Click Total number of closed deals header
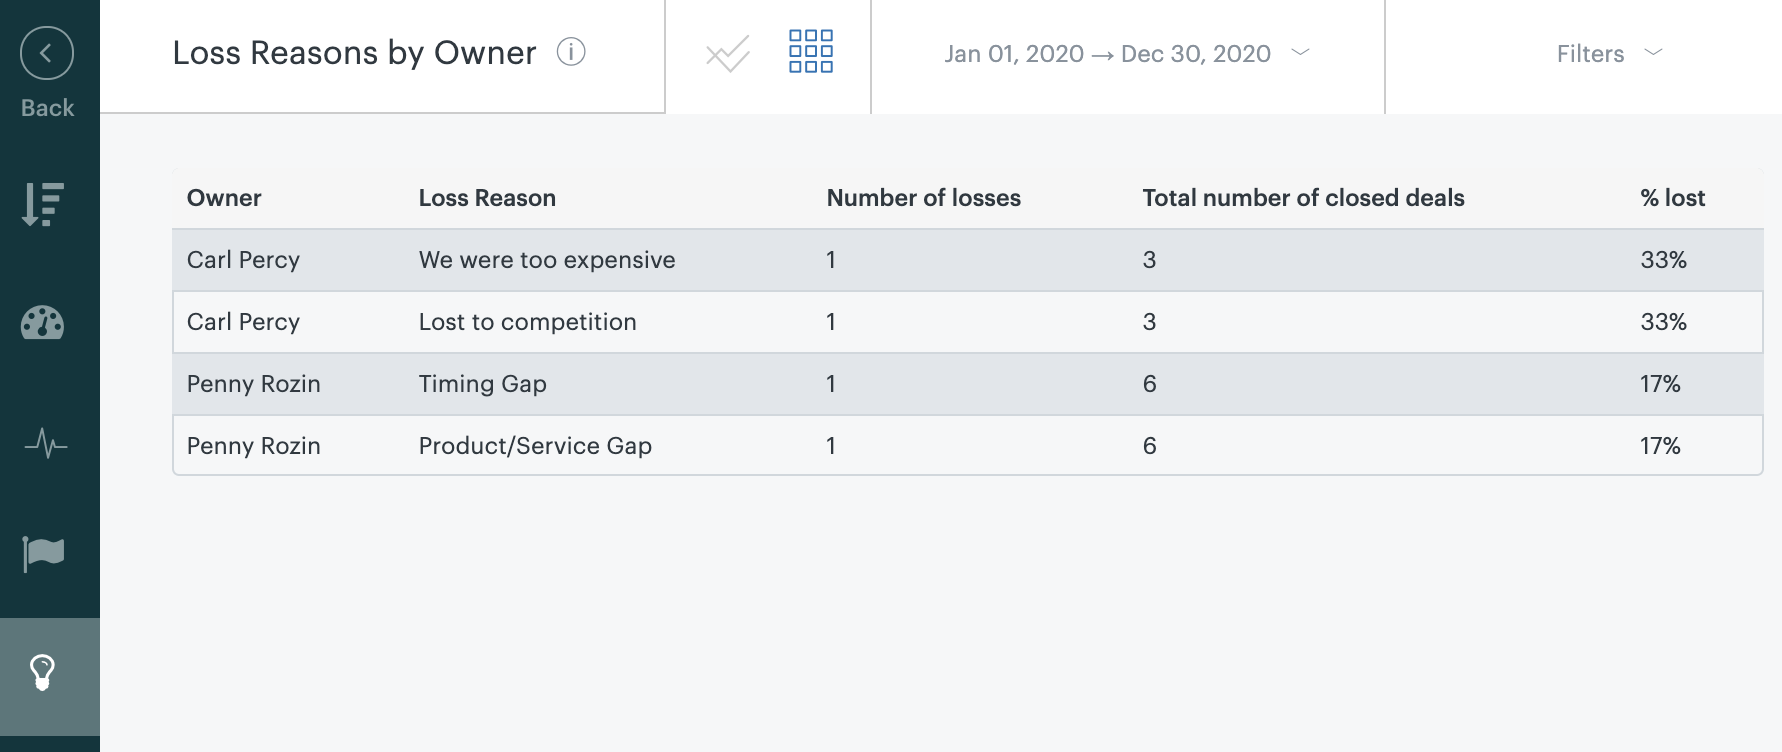The height and width of the screenshot is (752, 1782). click(1303, 198)
